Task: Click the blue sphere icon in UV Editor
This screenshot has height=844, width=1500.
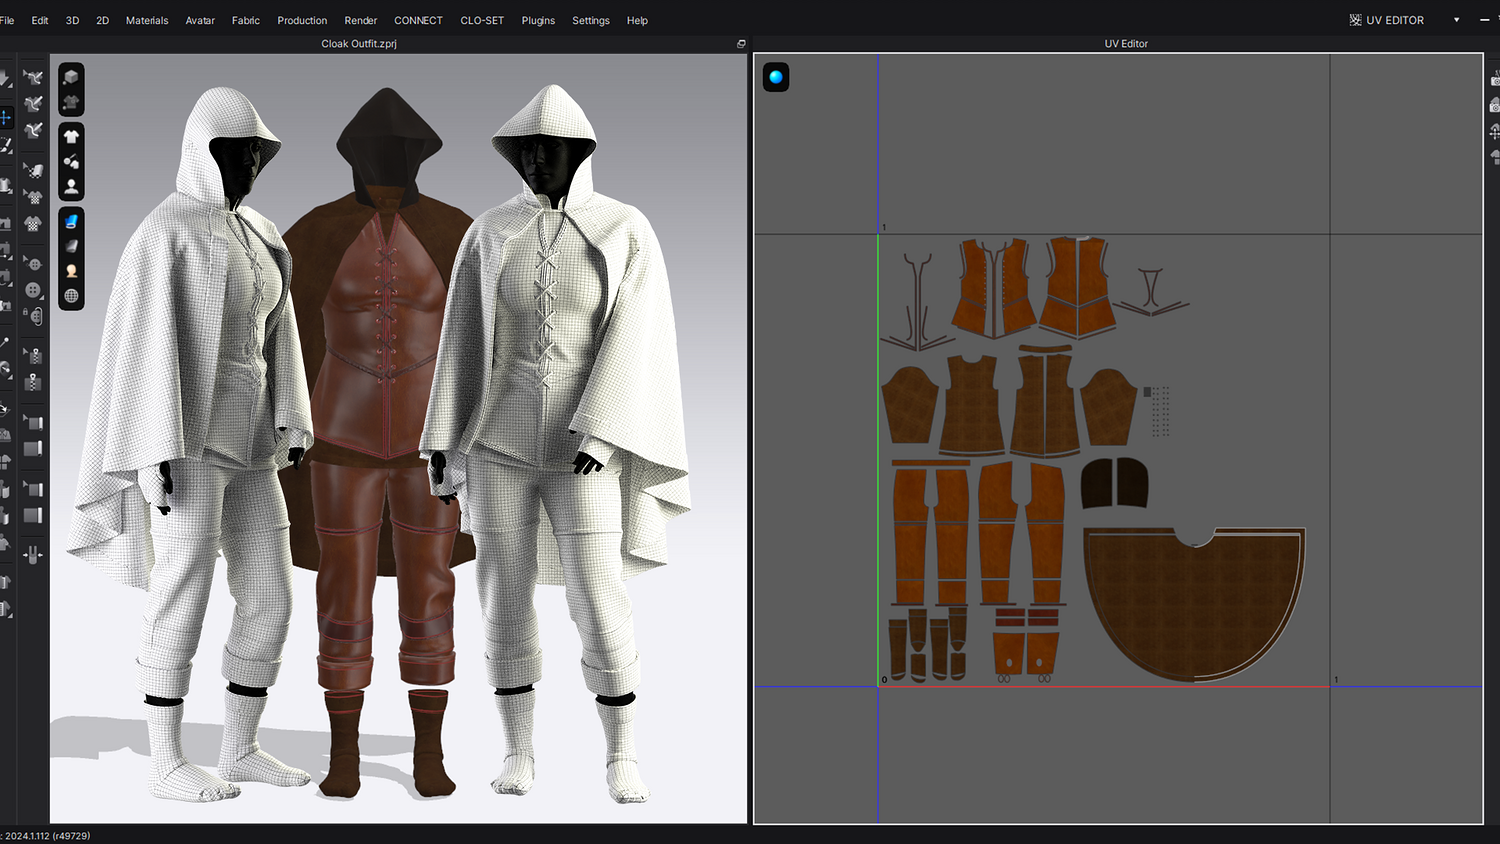Action: (x=776, y=77)
